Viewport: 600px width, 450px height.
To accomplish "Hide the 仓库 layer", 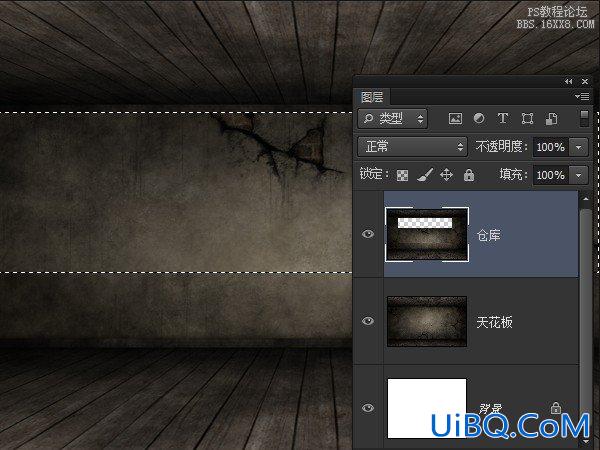I will [x=368, y=234].
